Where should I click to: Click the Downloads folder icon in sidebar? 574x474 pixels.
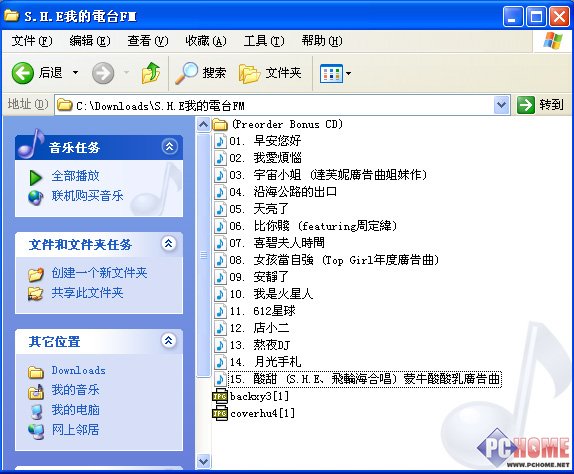pos(36,372)
